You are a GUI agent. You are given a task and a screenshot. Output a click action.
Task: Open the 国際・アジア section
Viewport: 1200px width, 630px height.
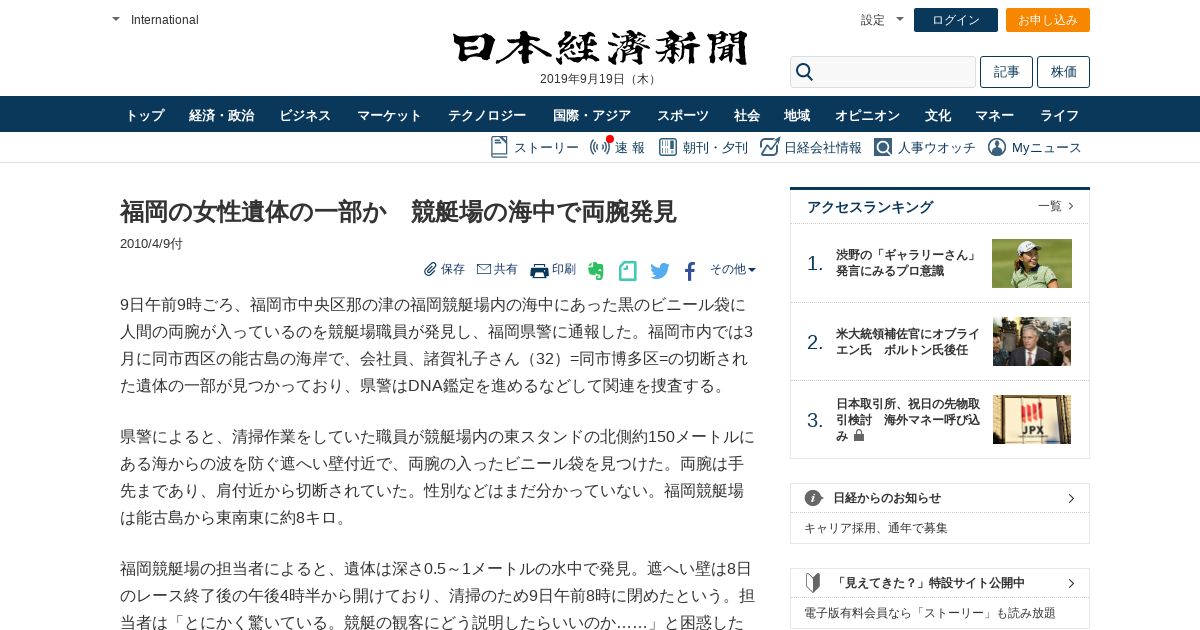point(592,115)
